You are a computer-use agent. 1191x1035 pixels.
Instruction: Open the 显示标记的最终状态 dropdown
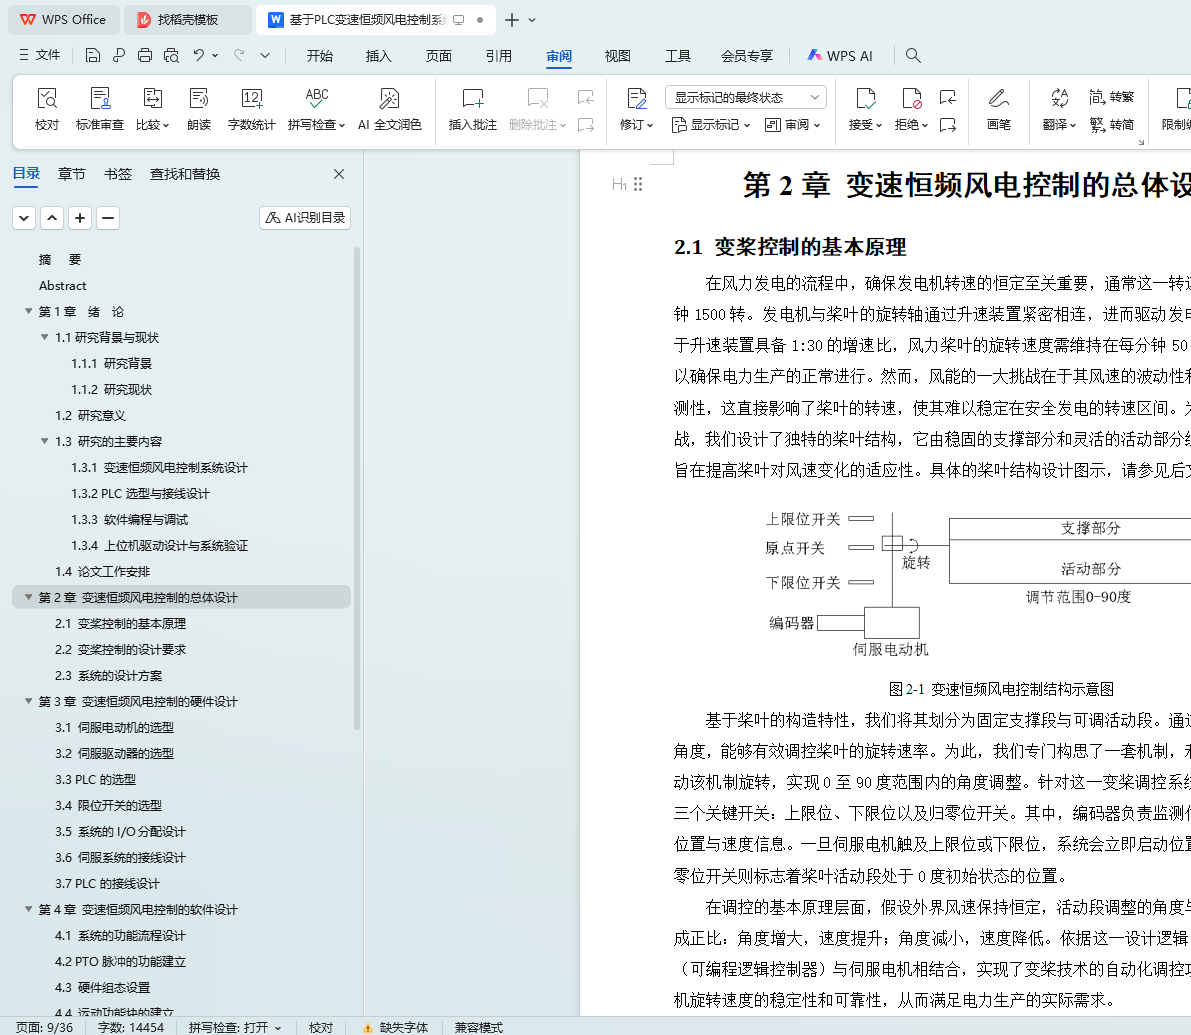point(745,97)
